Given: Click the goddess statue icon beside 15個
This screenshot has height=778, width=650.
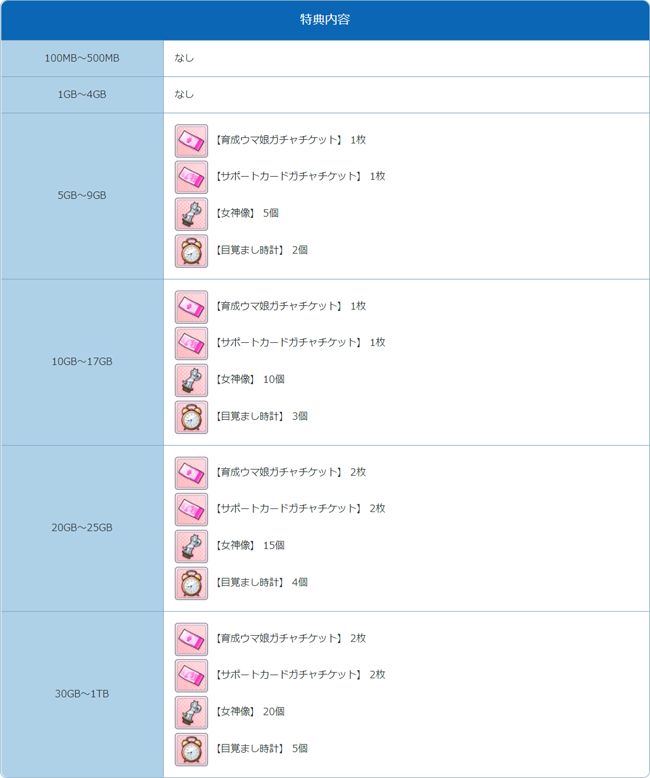Looking at the screenshot, I should [191, 546].
